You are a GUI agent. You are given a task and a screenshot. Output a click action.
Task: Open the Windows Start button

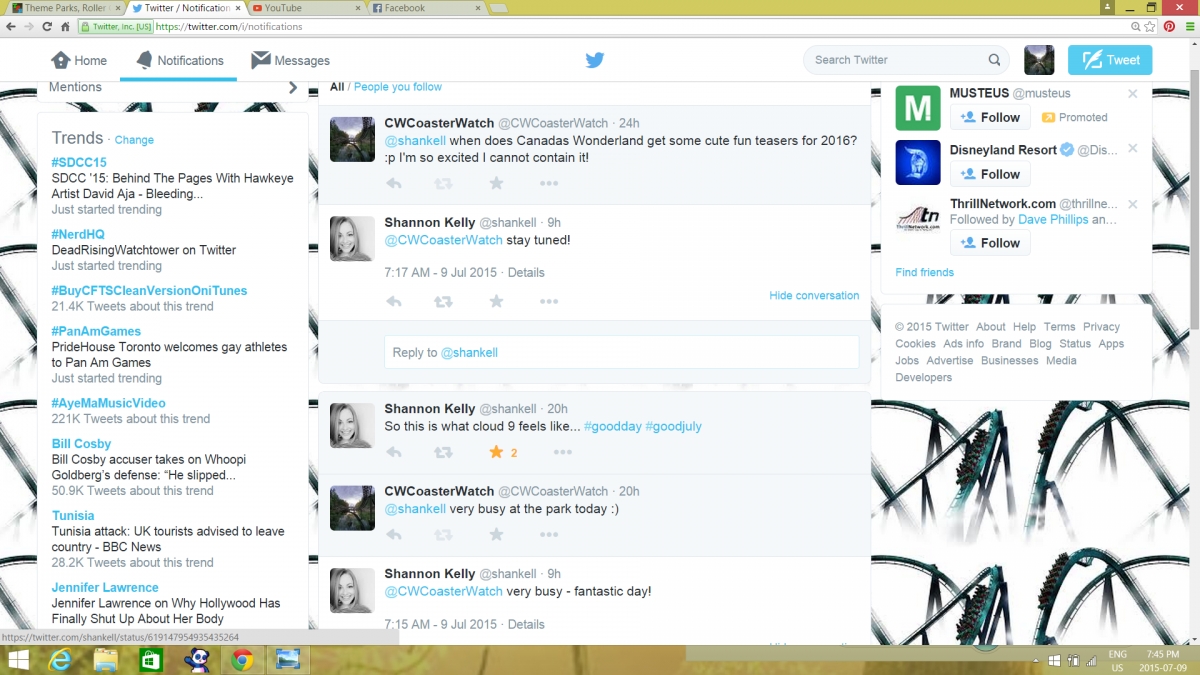click(x=18, y=659)
